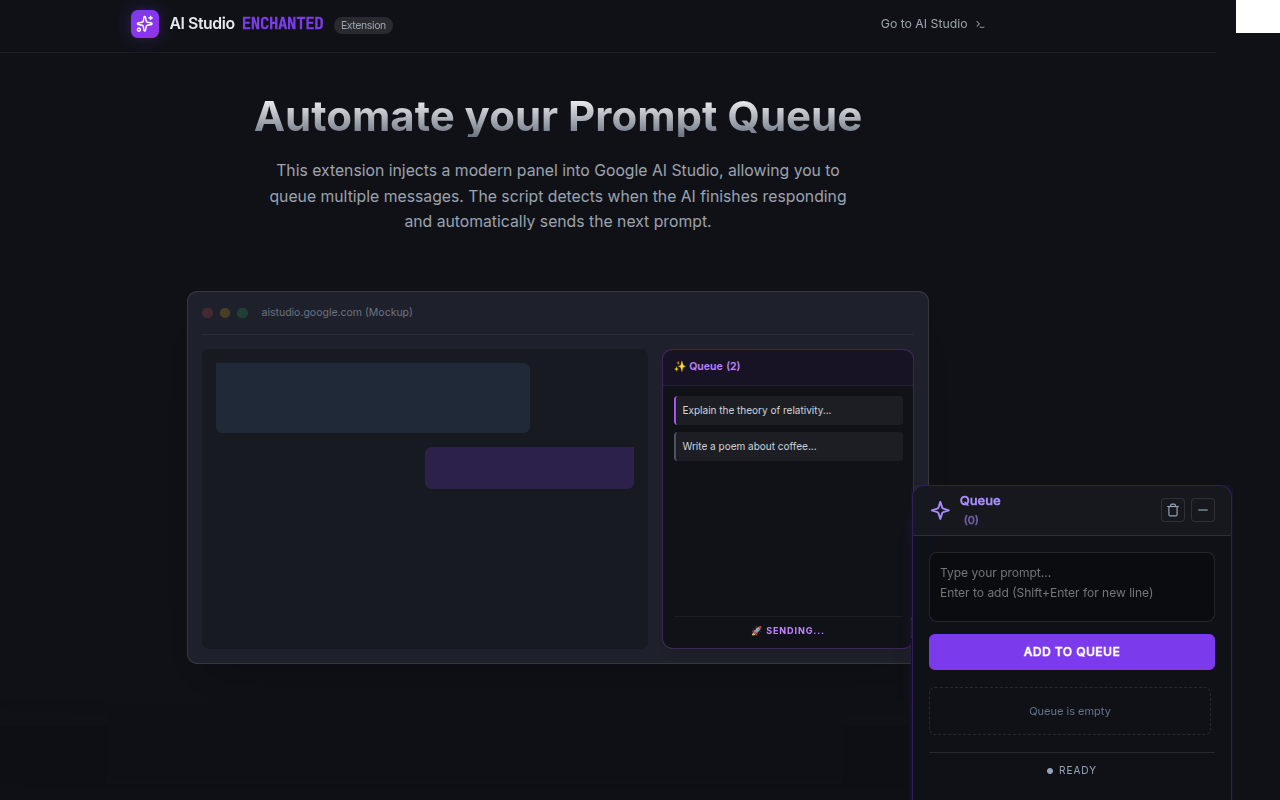Click the ADD TO QUEUE button
Image resolution: width=1280 pixels, height=800 pixels.
tap(1072, 652)
